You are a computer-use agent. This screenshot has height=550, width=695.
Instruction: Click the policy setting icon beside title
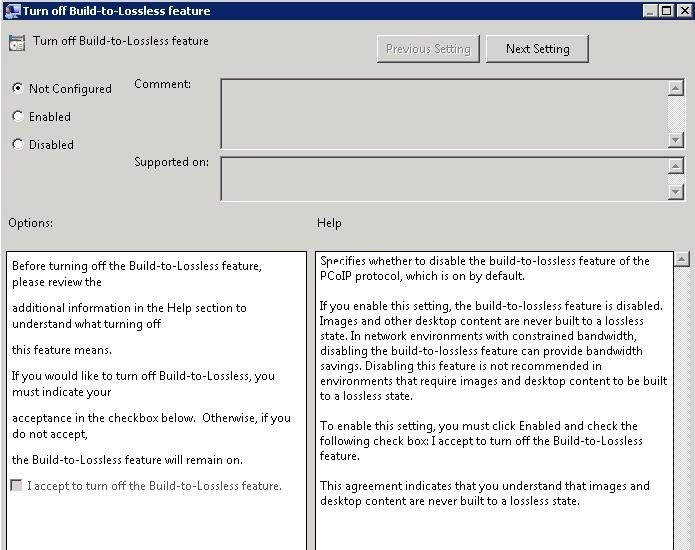17,43
